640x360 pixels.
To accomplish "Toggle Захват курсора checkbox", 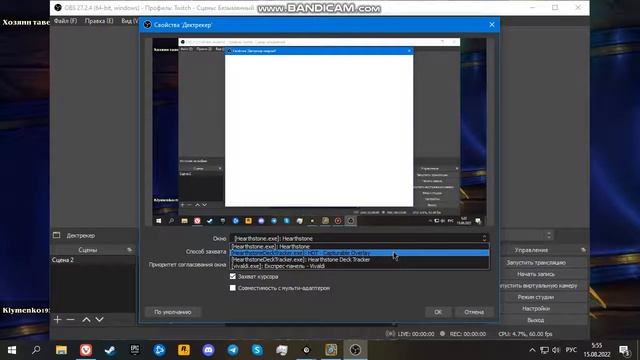I will pos(233,276).
